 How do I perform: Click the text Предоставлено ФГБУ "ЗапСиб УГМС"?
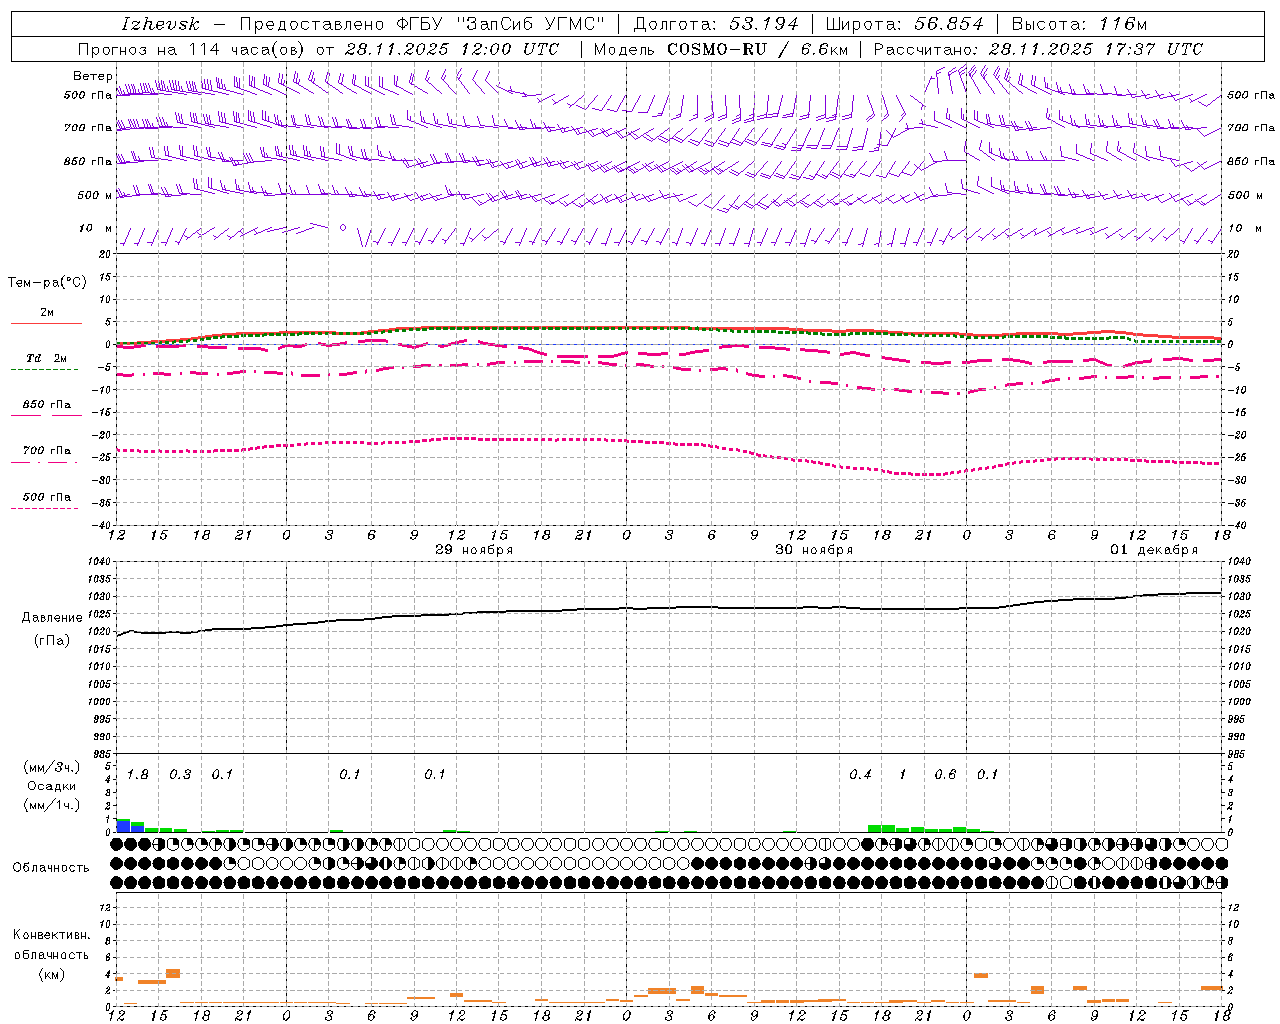421,24
